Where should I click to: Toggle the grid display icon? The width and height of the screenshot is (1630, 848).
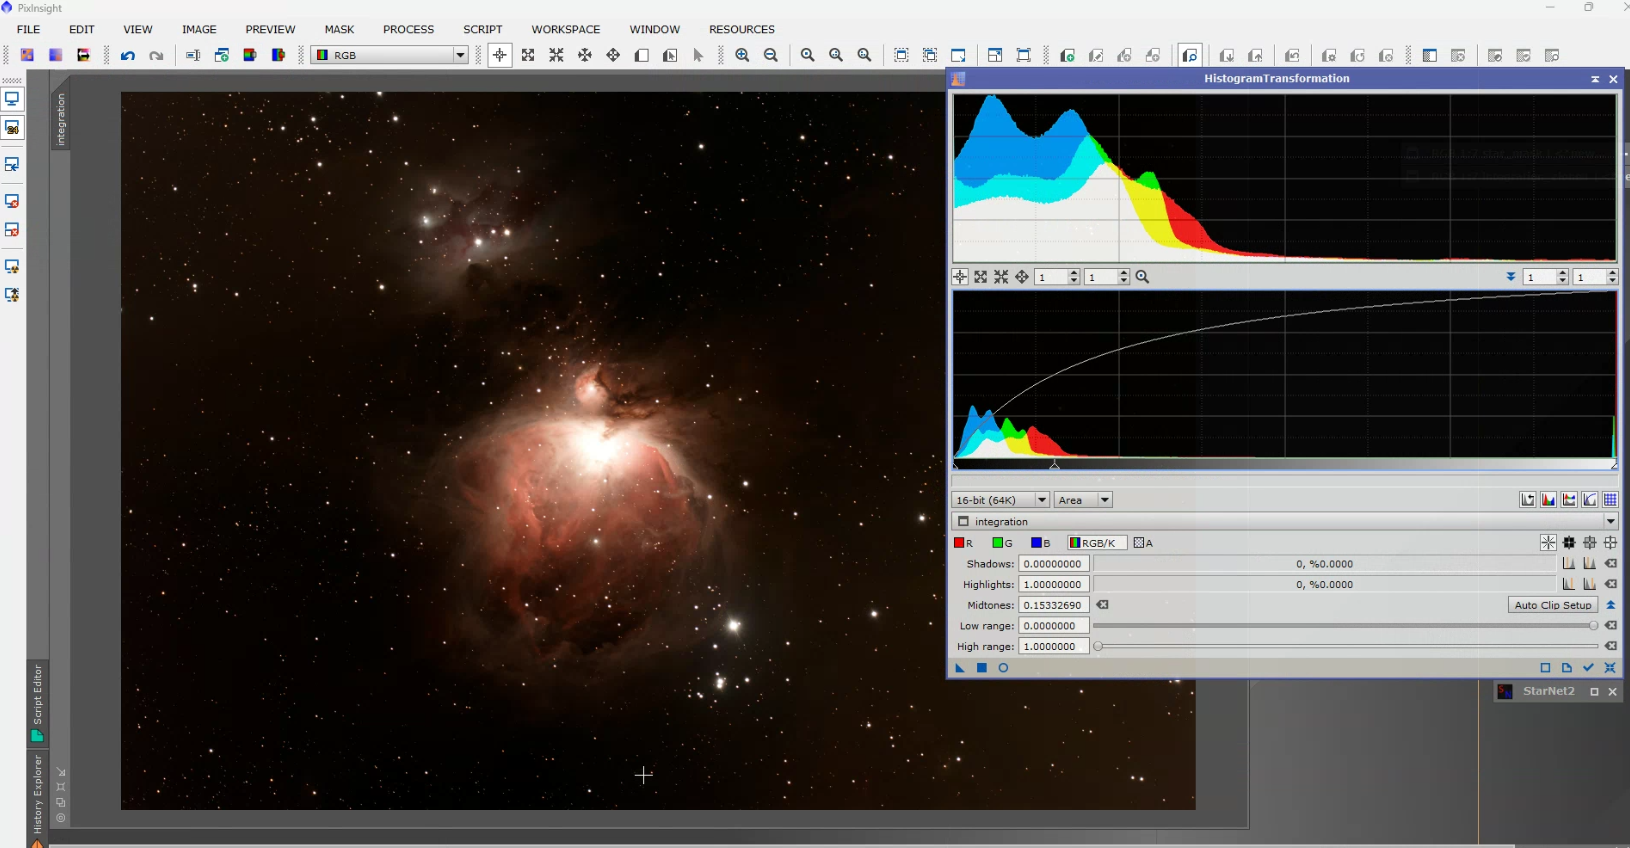pyautogui.click(x=1610, y=500)
